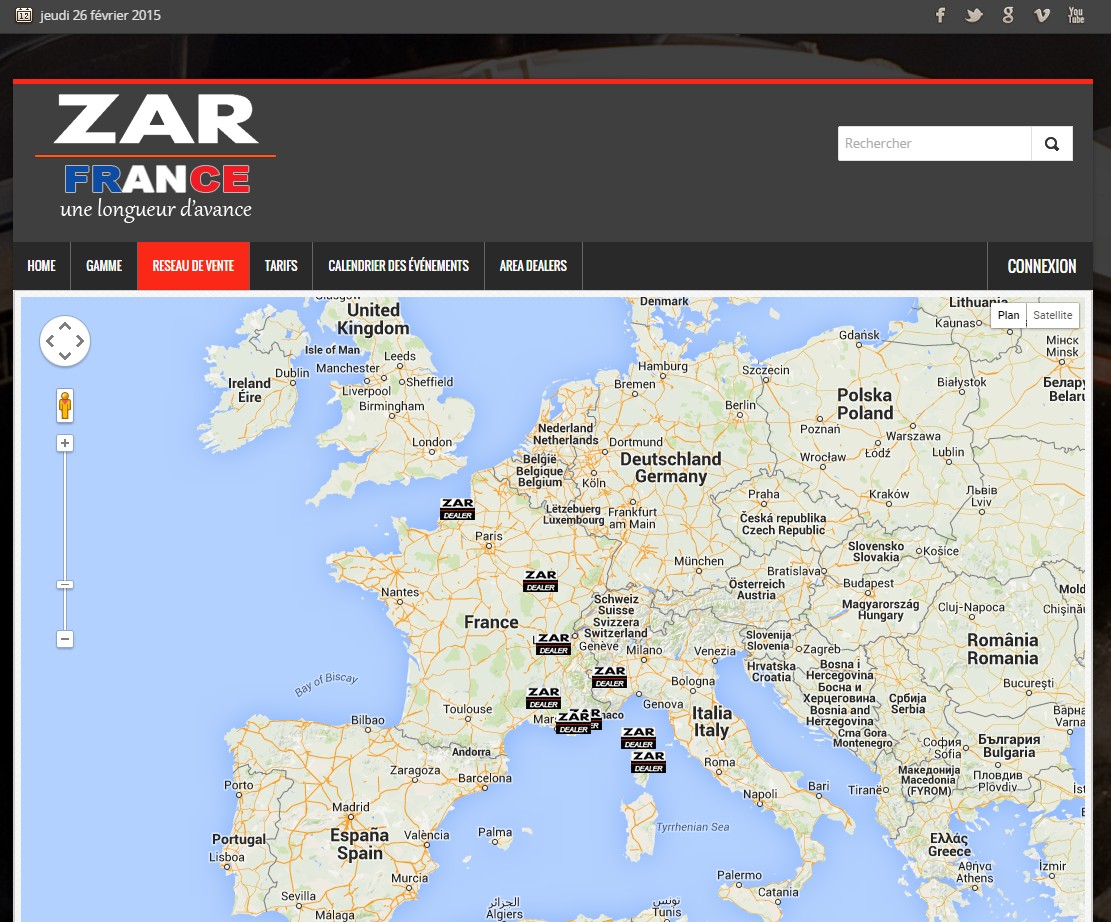Click the 'Portugal' country label on map
This screenshot has width=1111, height=922.
[239, 839]
